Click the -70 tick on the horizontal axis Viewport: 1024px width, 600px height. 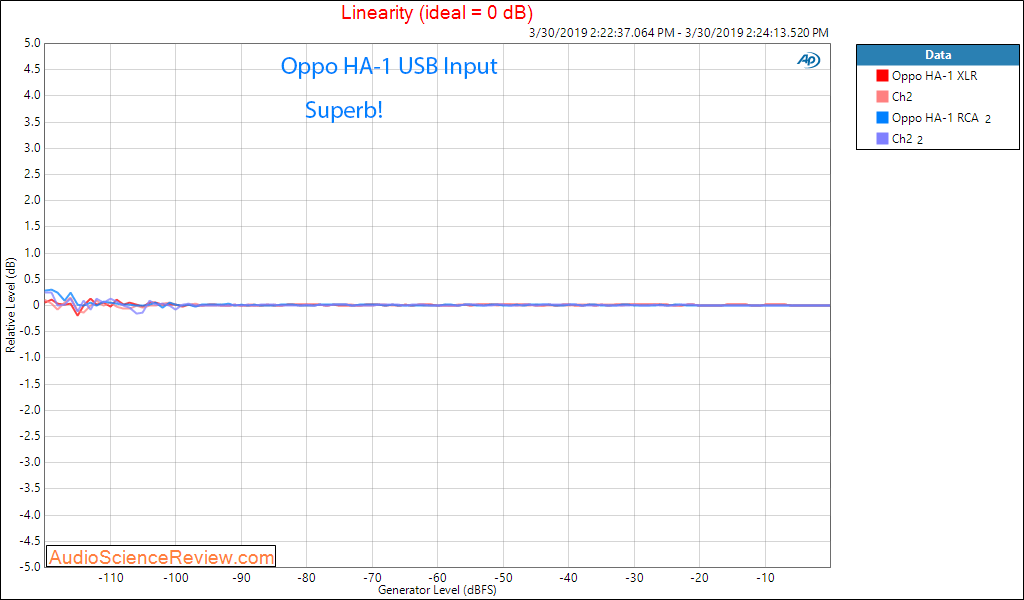pyautogui.click(x=372, y=578)
